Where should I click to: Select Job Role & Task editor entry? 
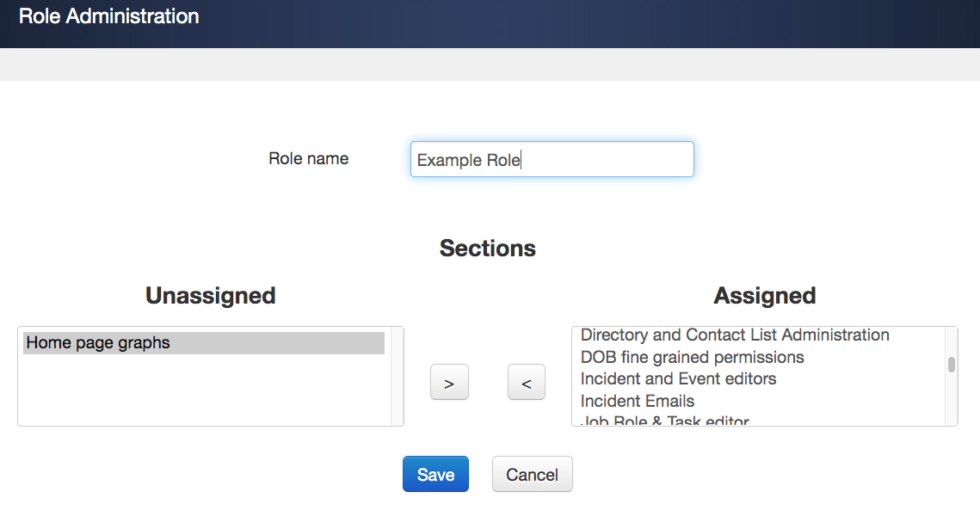[665, 421]
